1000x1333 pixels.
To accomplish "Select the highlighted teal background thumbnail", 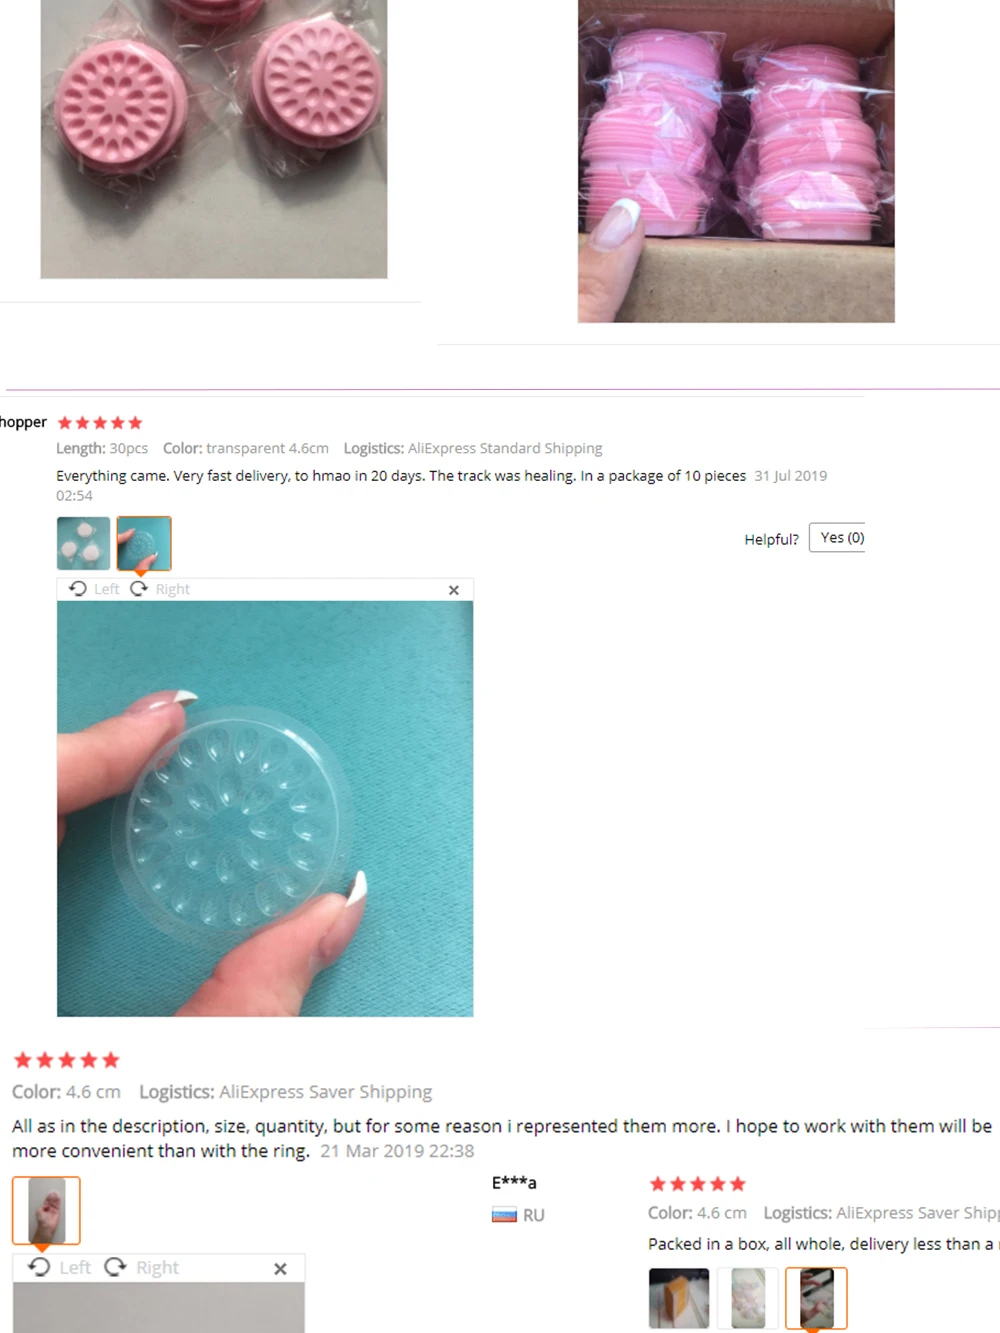I will [x=144, y=543].
